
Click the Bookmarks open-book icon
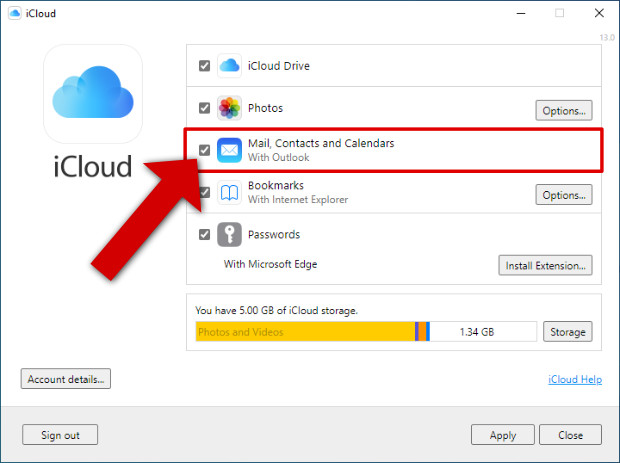pos(229,193)
